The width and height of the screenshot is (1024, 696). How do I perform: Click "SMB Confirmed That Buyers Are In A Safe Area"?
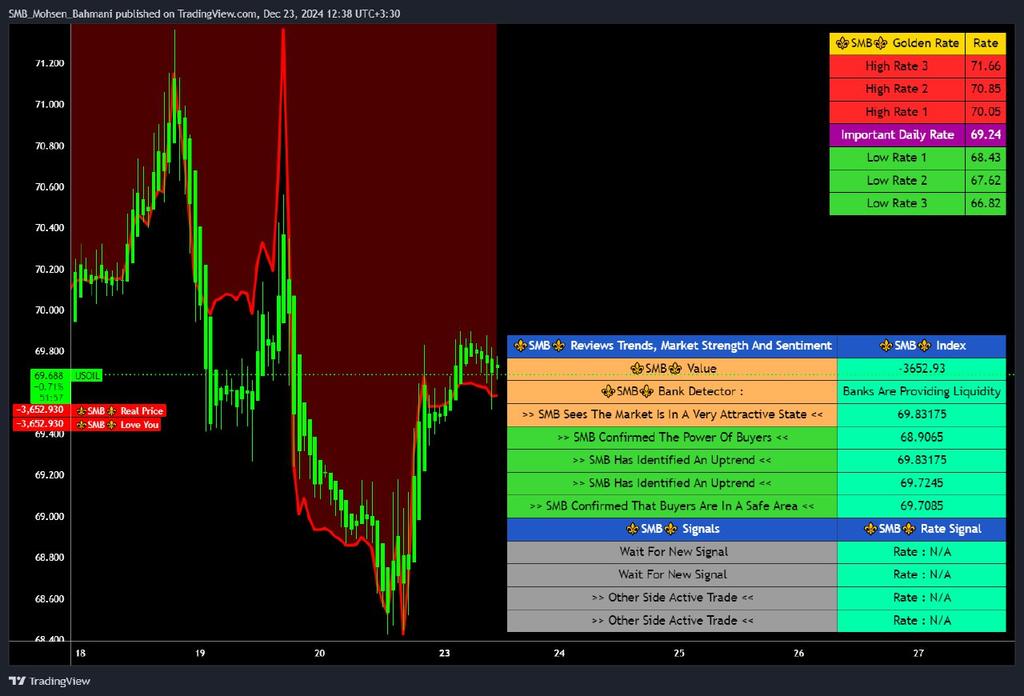[672, 506]
